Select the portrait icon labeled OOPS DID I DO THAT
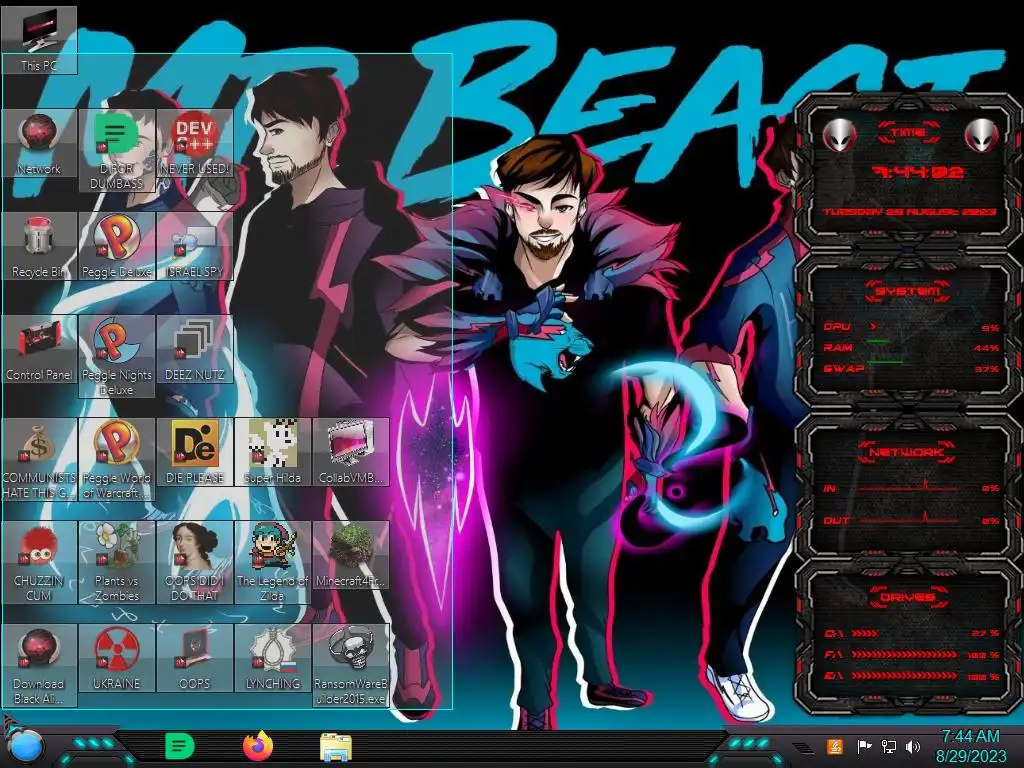Screen dimensions: 1024x768 (x=195, y=562)
